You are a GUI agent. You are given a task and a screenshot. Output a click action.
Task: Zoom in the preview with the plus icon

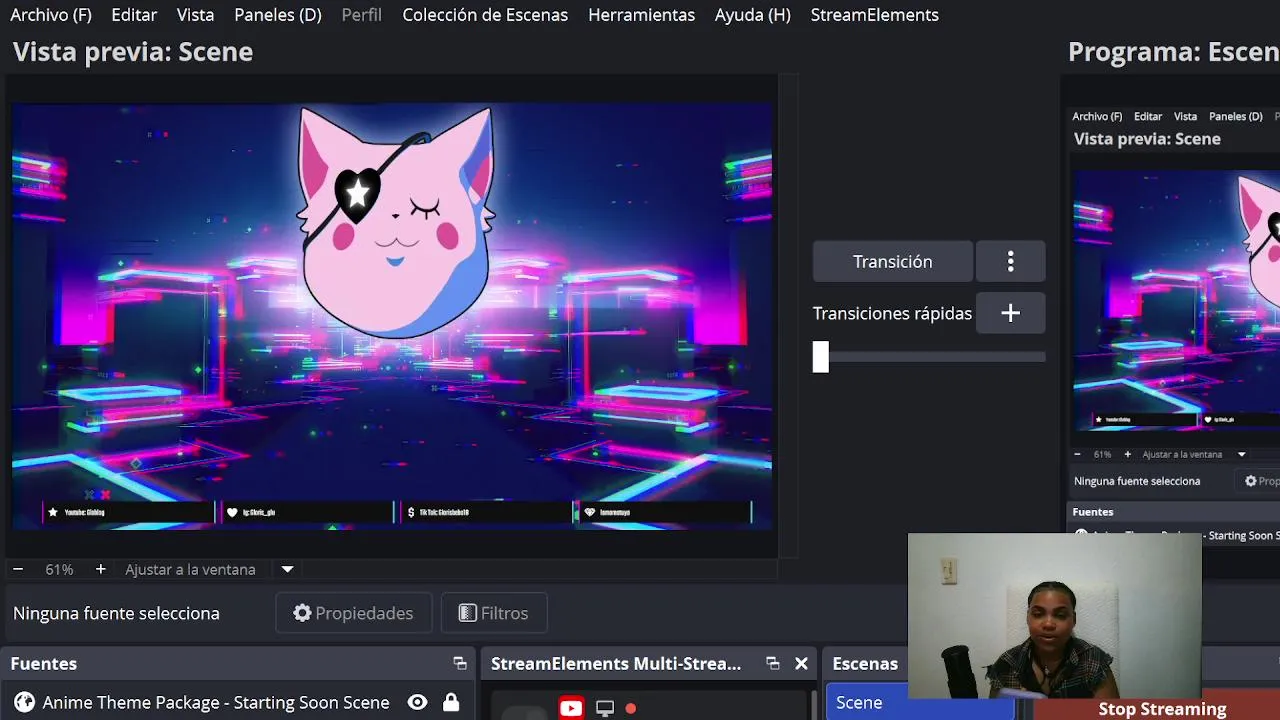pos(100,569)
